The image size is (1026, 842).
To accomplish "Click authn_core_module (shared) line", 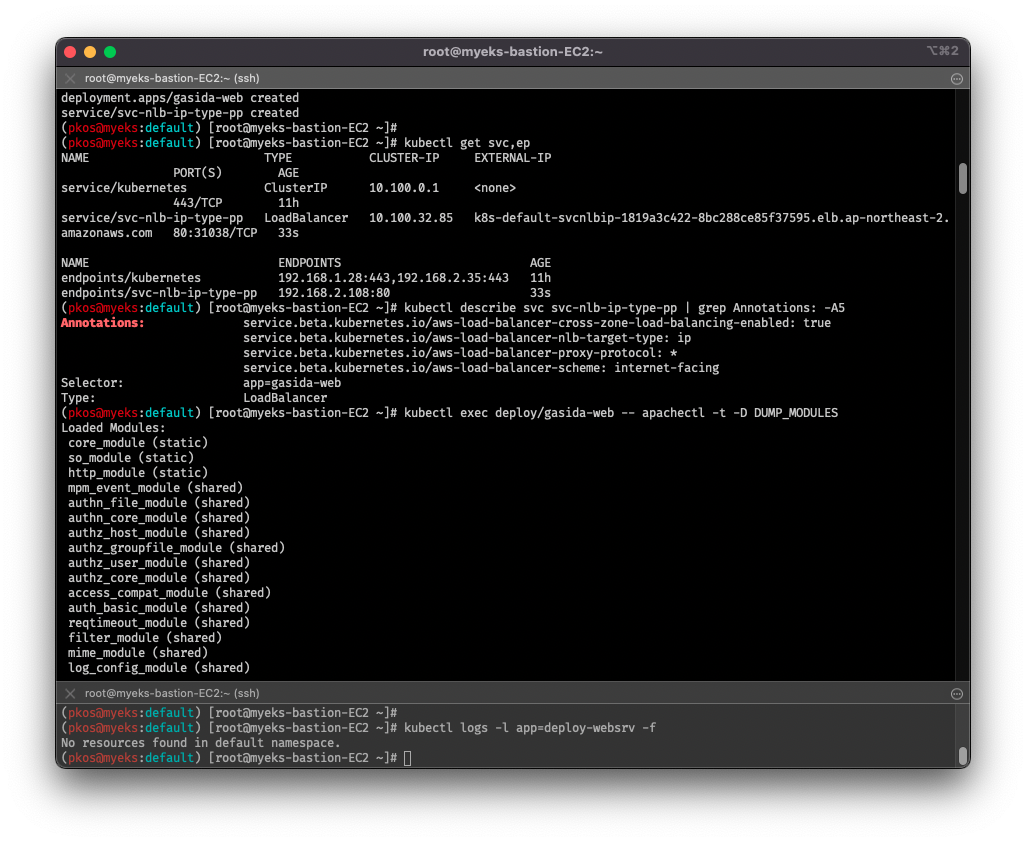I will point(159,518).
